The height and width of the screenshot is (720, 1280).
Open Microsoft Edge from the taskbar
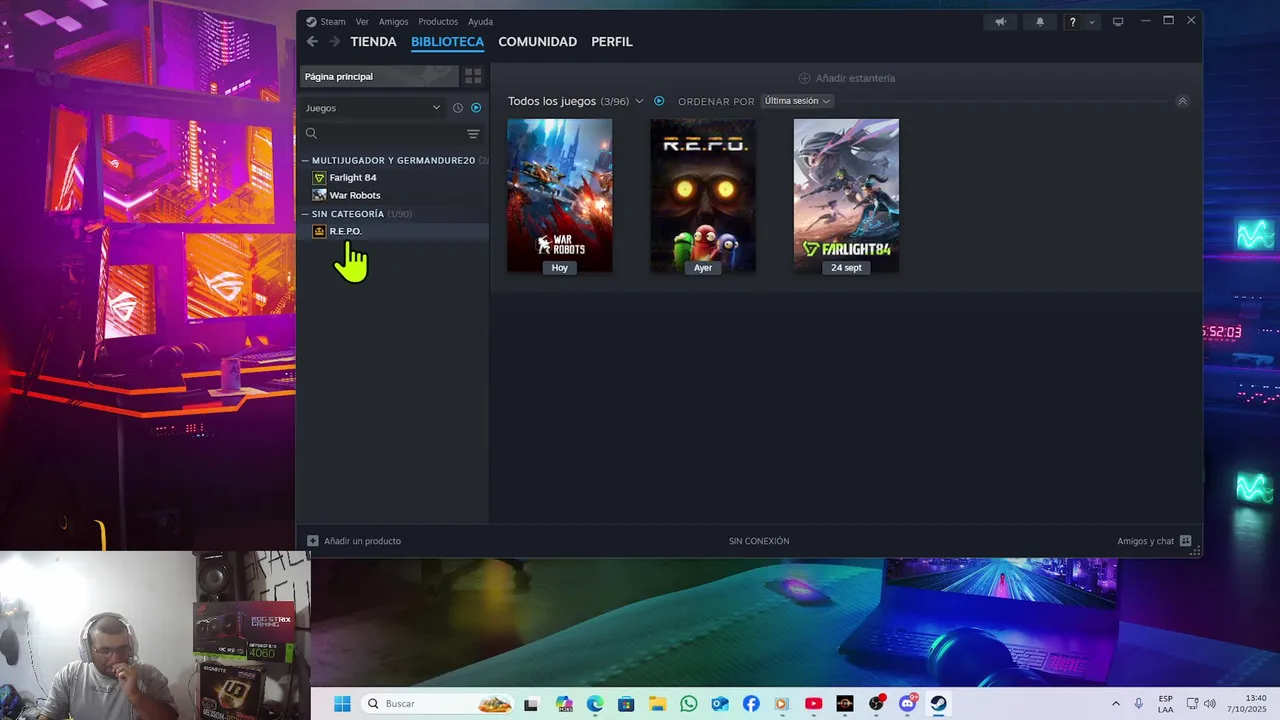pyautogui.click(x=595, y=704)
